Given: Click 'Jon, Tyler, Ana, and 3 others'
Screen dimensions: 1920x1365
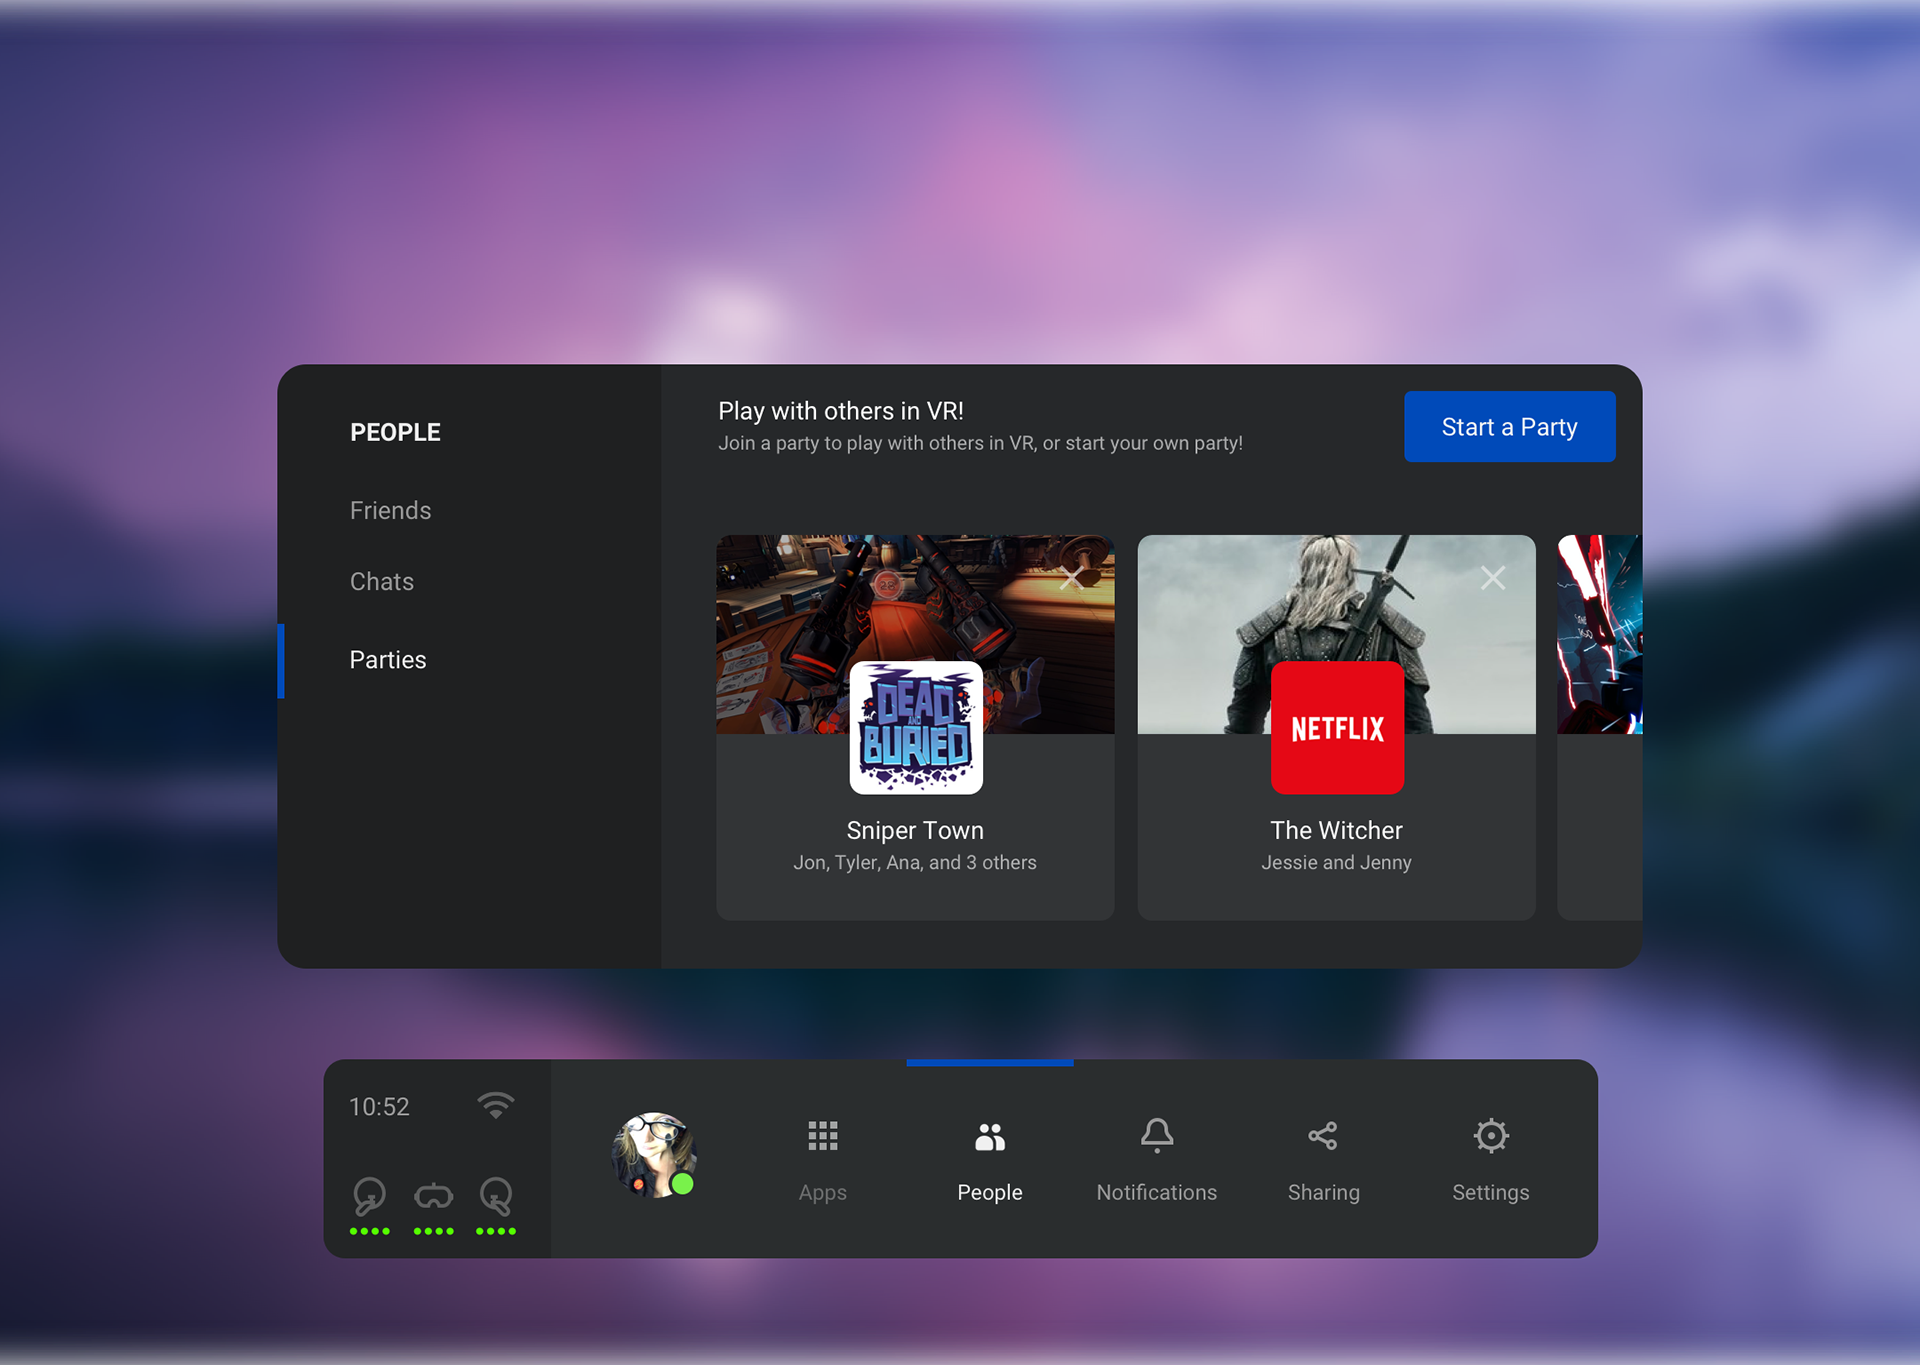Looking at the screenshot, I should pyautogui.click(x=915, y=862).
